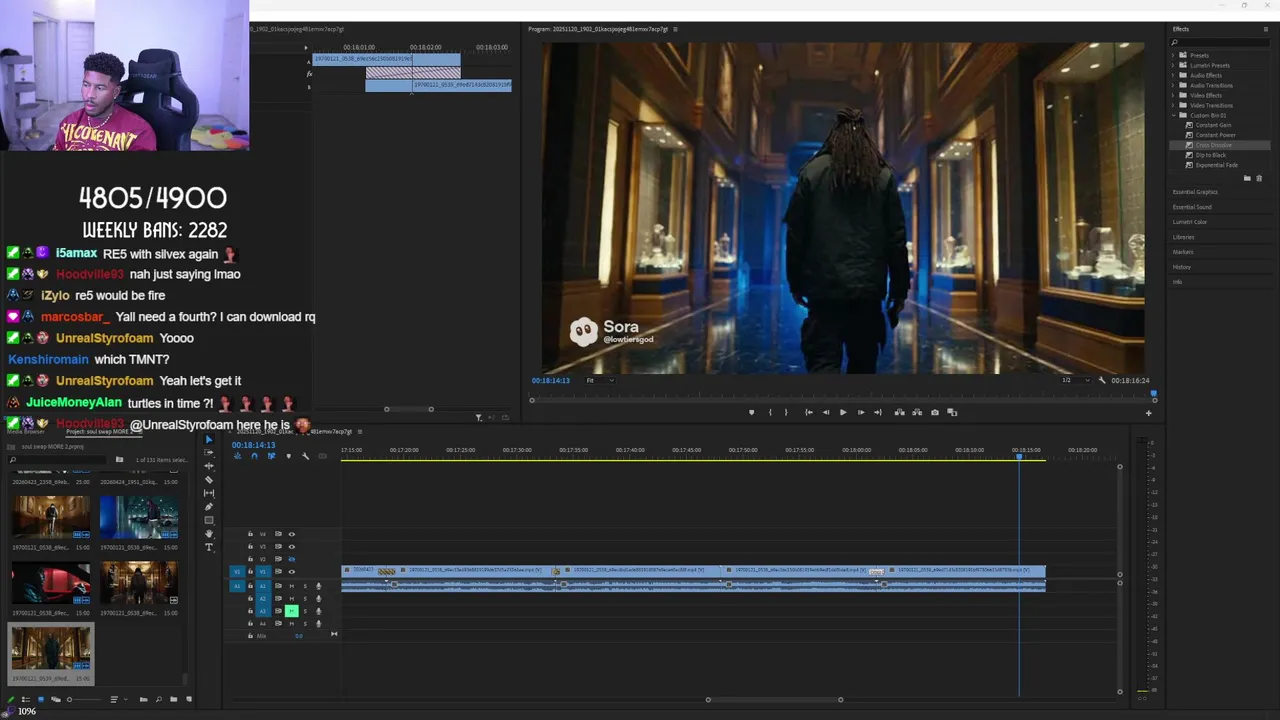Toggle V3 track output eye
The width and height of the screenshot is (1280, 720).
click(292, 547)
